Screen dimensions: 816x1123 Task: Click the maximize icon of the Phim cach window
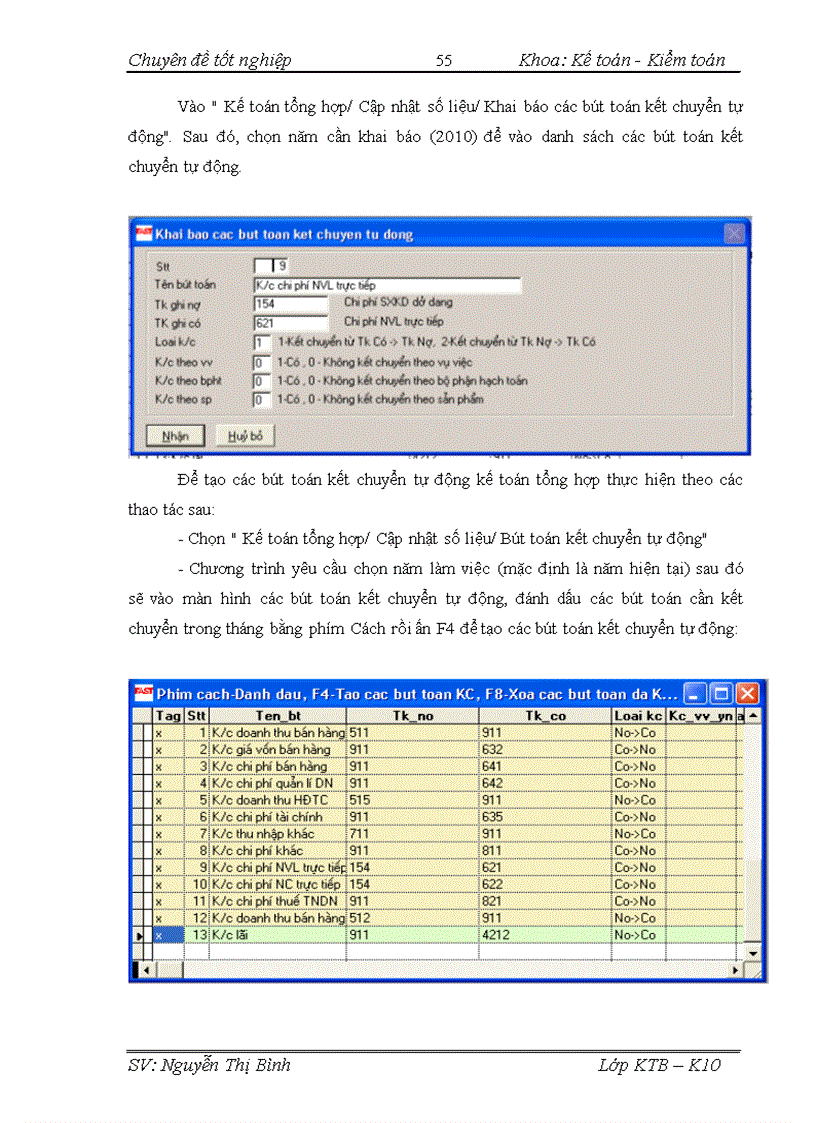click(x=722, y=692)
